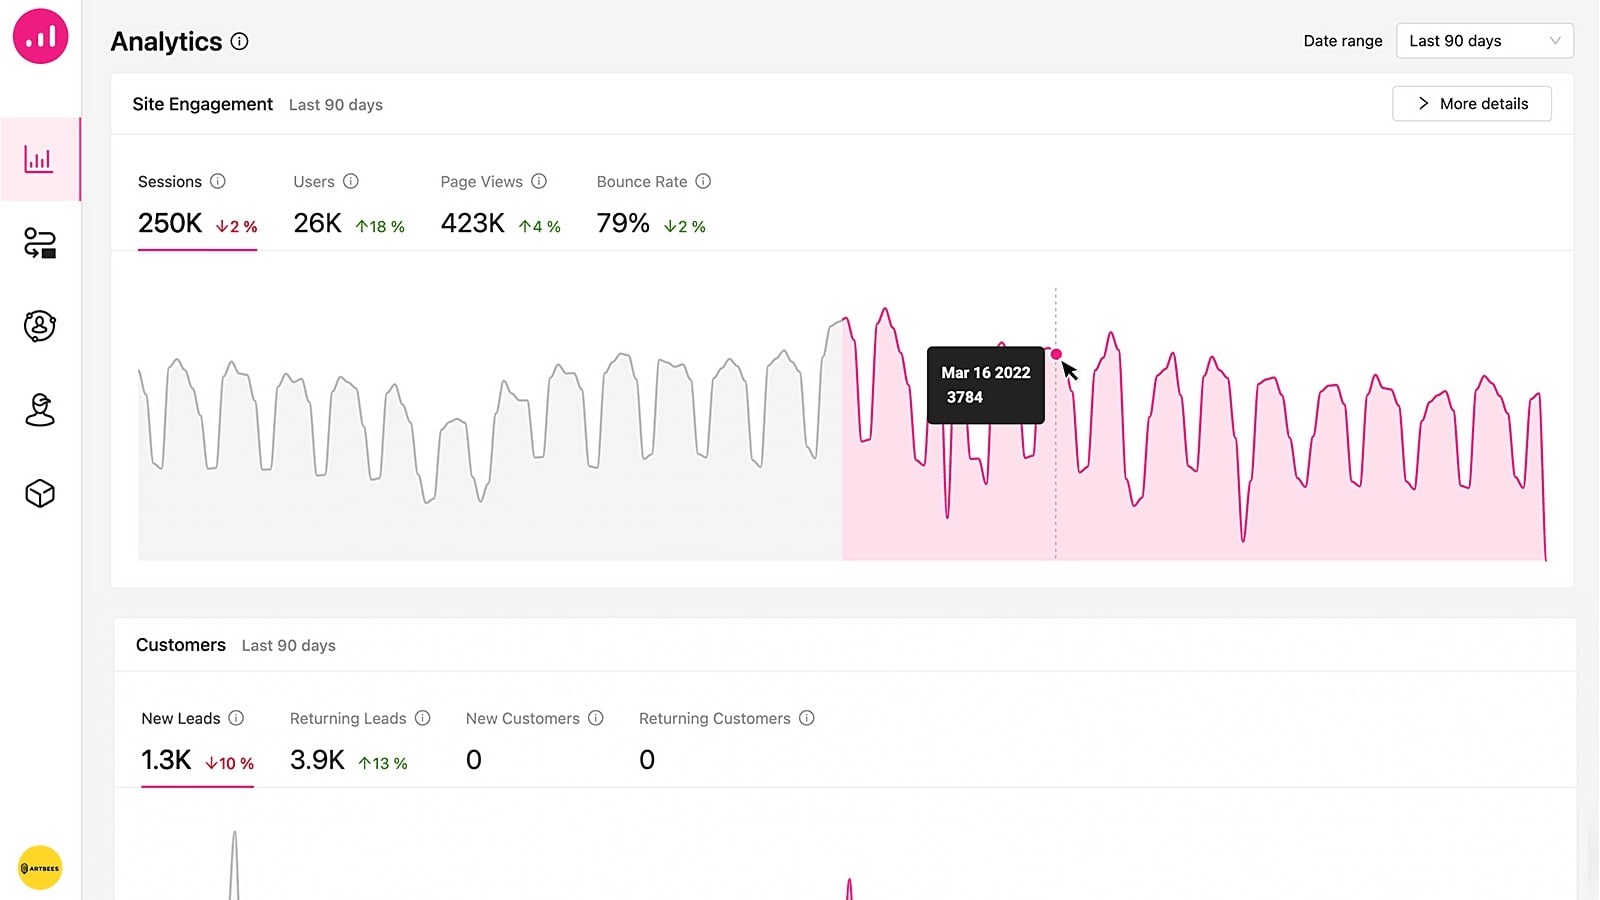
Task: Switch to the Users metric tab
Action: pos(349,207)
